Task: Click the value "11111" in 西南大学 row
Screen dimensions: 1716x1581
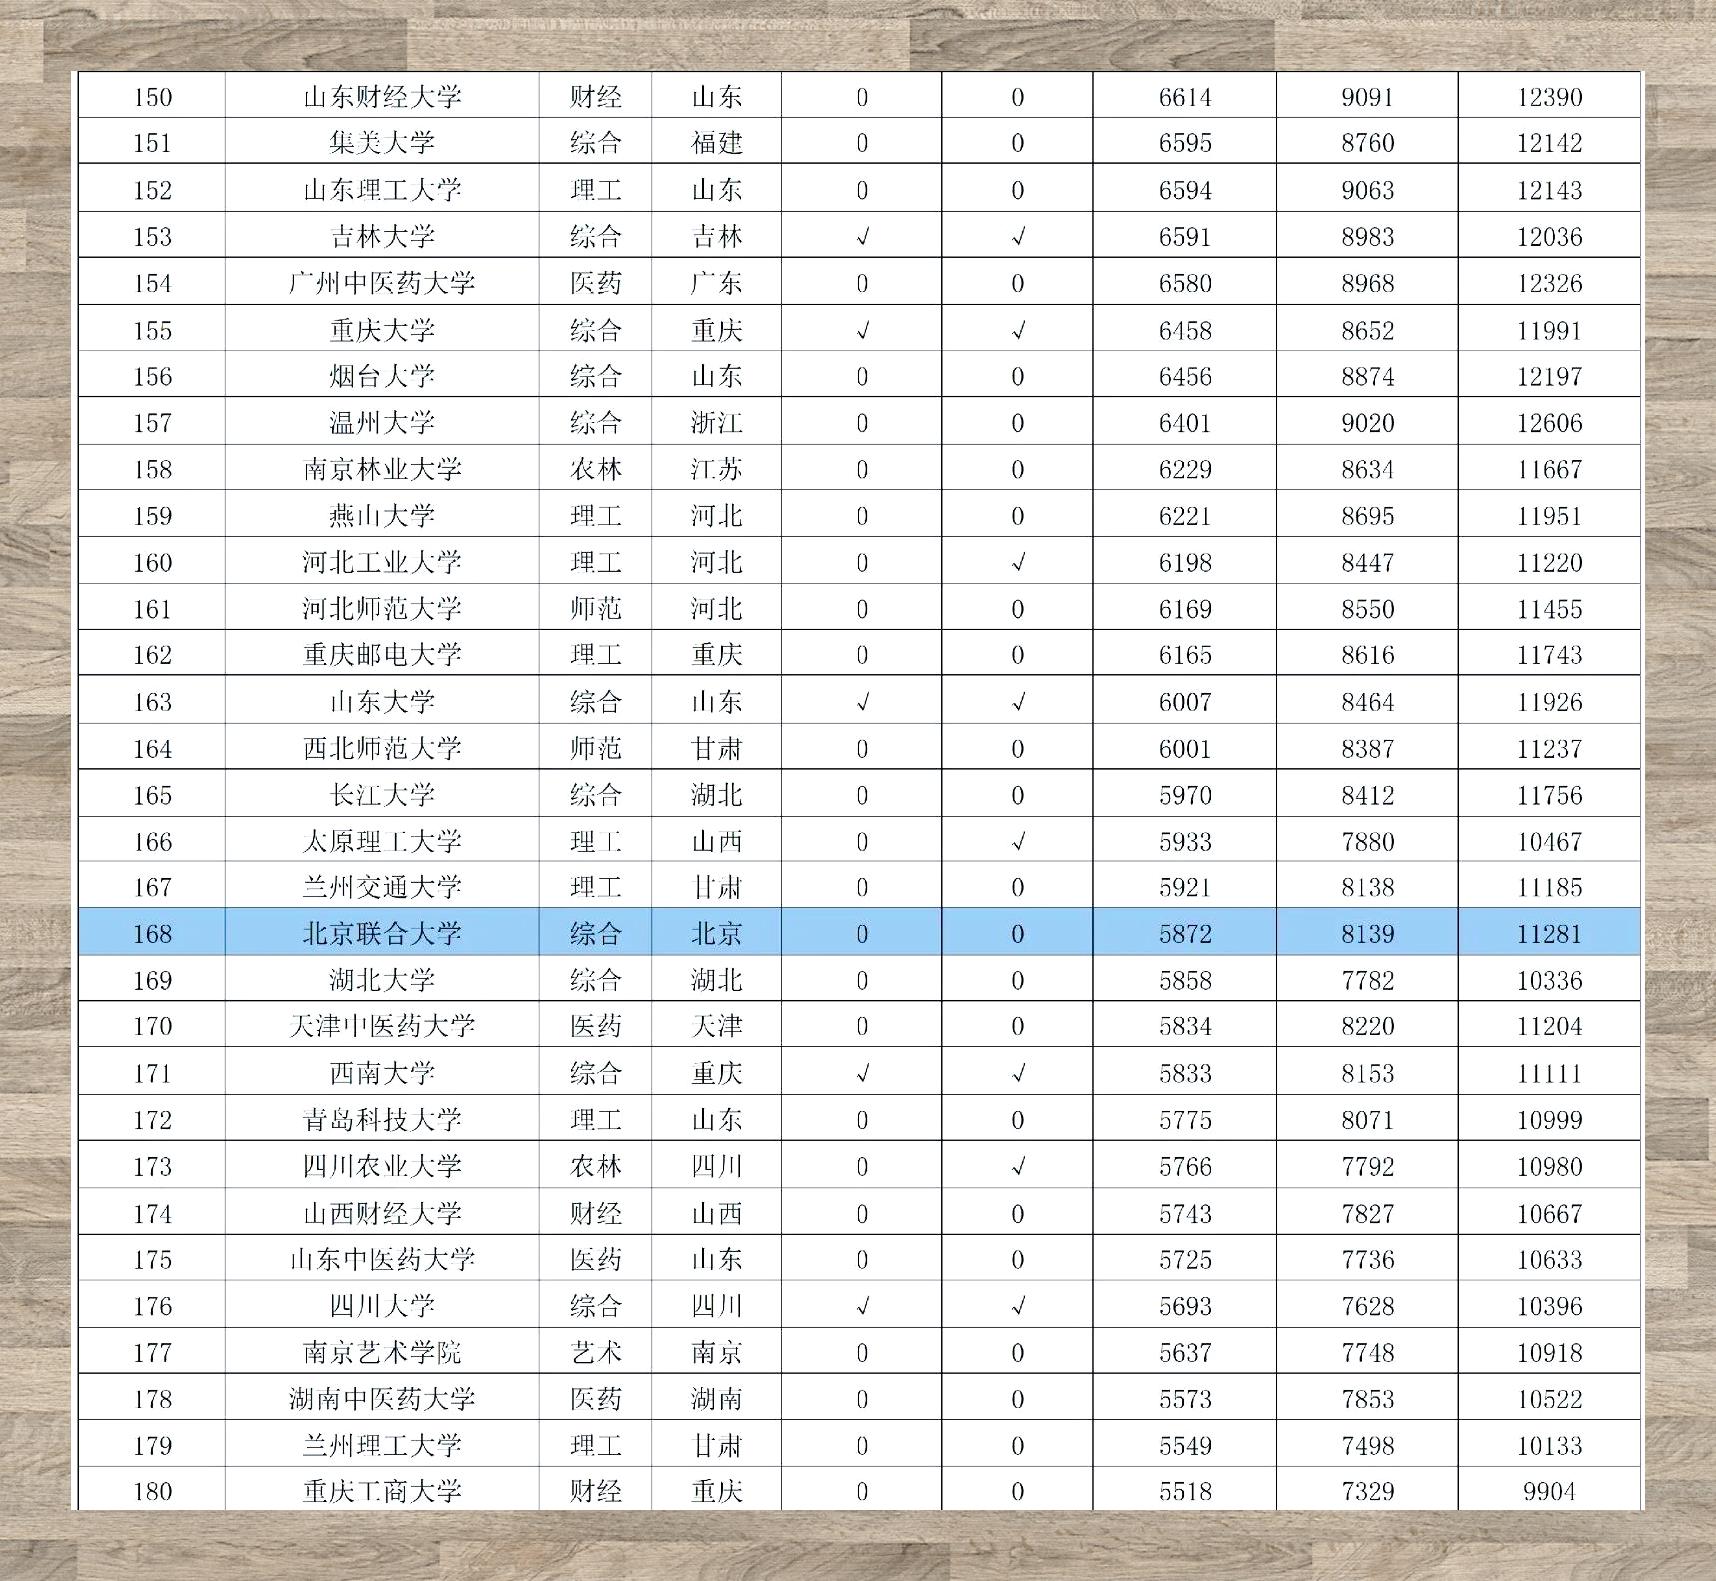Action: (1549, 1073)
